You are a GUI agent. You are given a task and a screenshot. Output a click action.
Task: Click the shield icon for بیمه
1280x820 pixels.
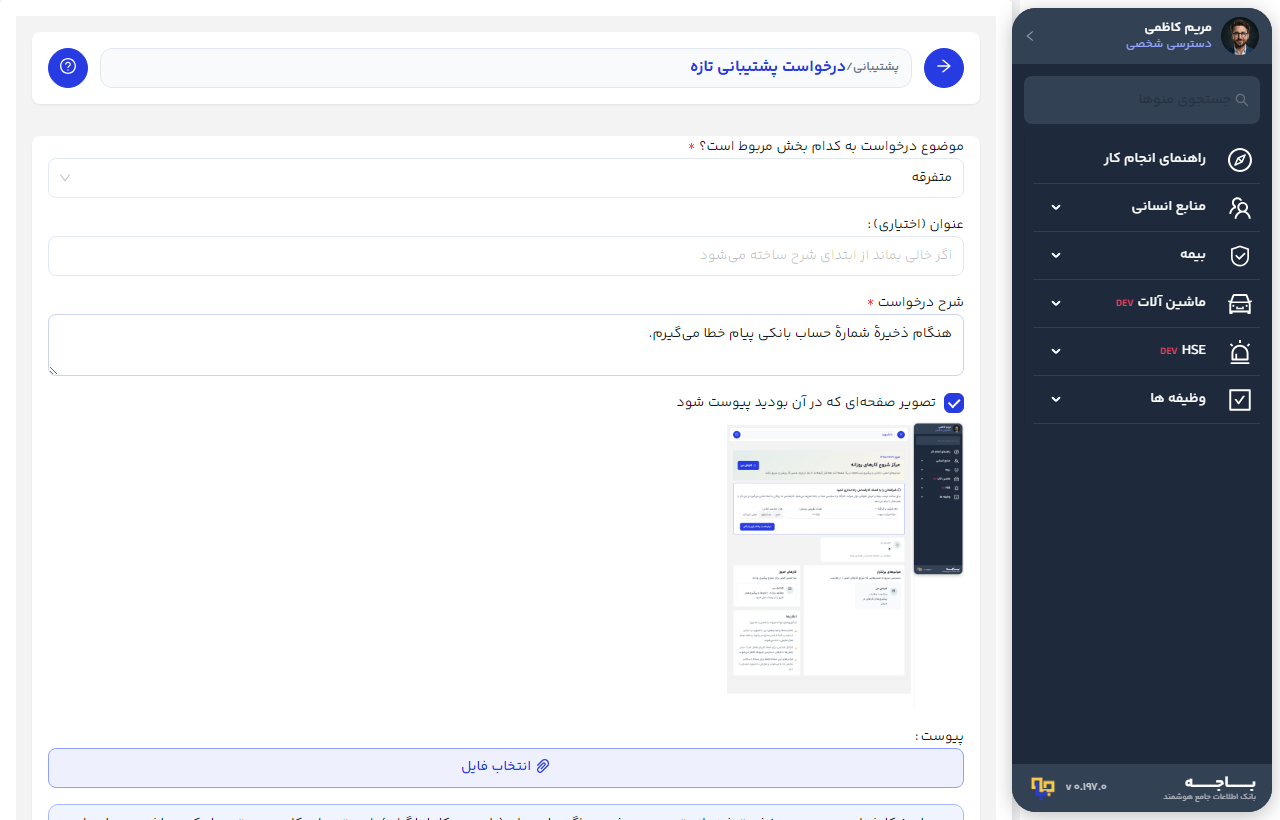coord(1239,255)
